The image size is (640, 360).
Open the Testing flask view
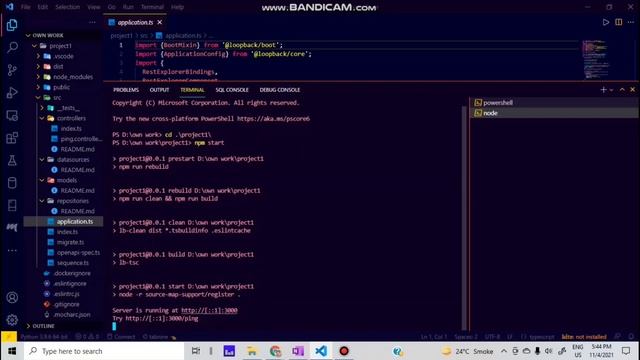coord(12,160)
